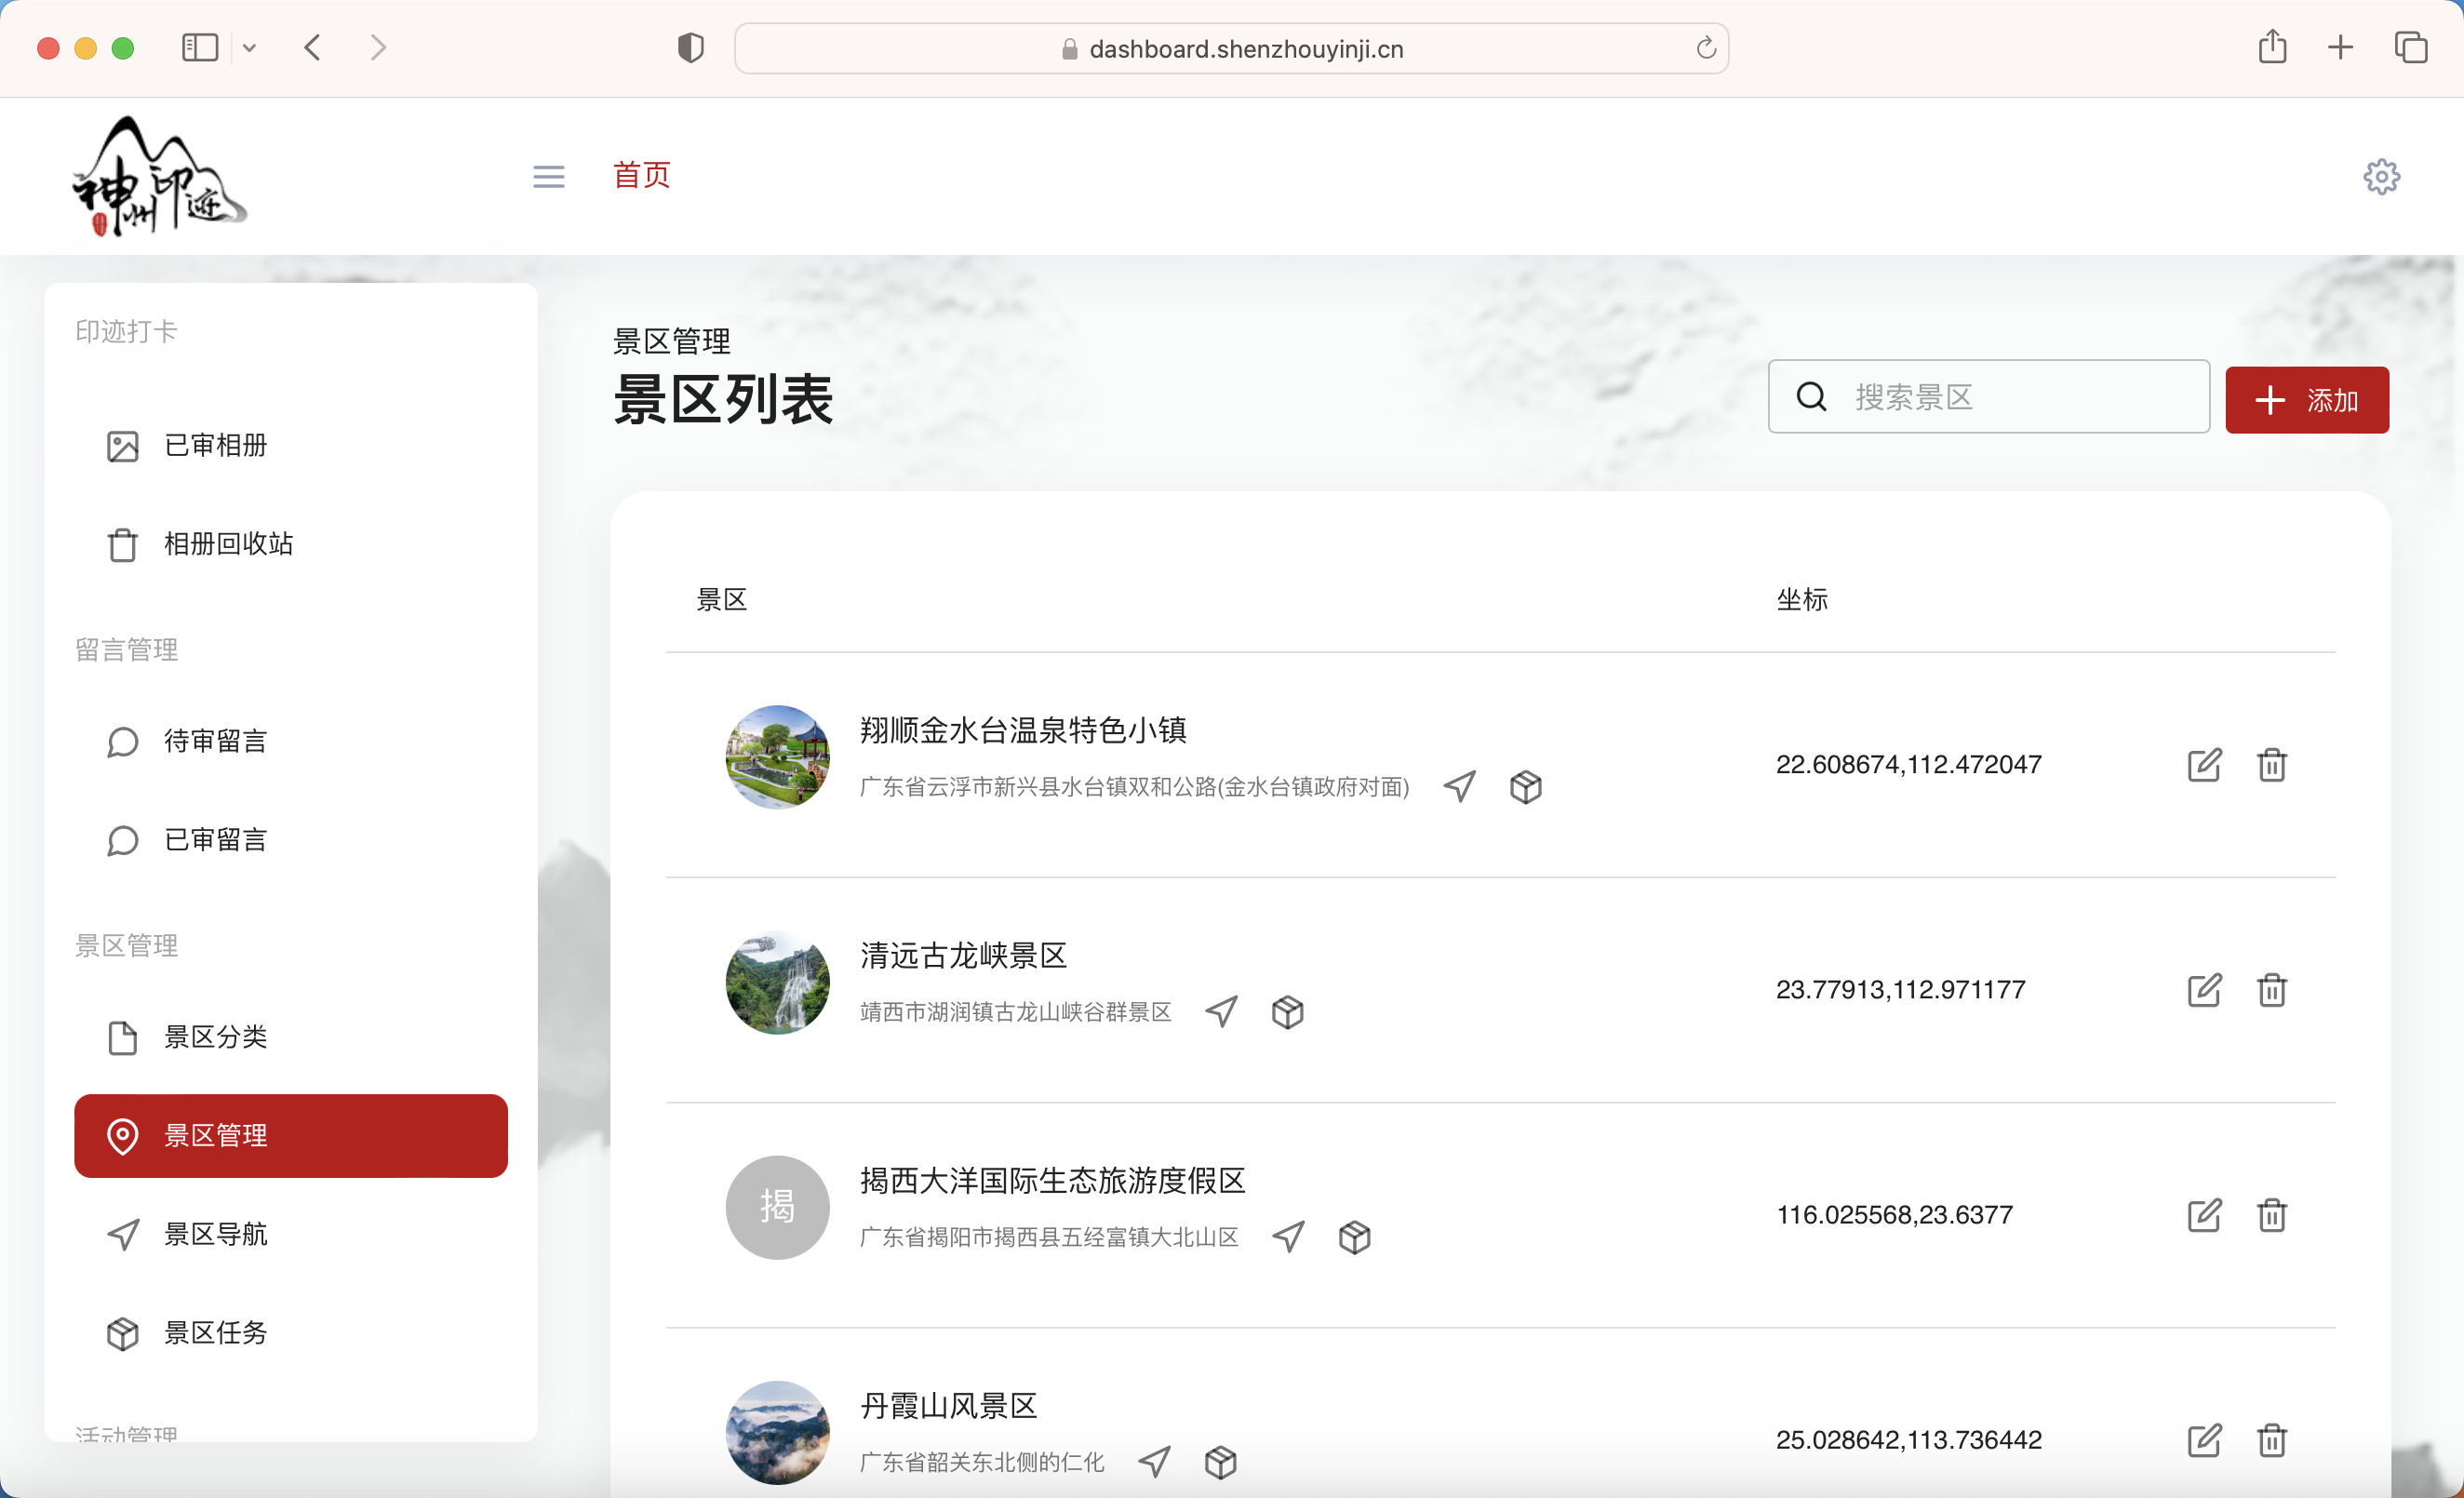
Task: Open 已审相册 in the sidebar
Action: pyautogui.click(x=215, y=445)
